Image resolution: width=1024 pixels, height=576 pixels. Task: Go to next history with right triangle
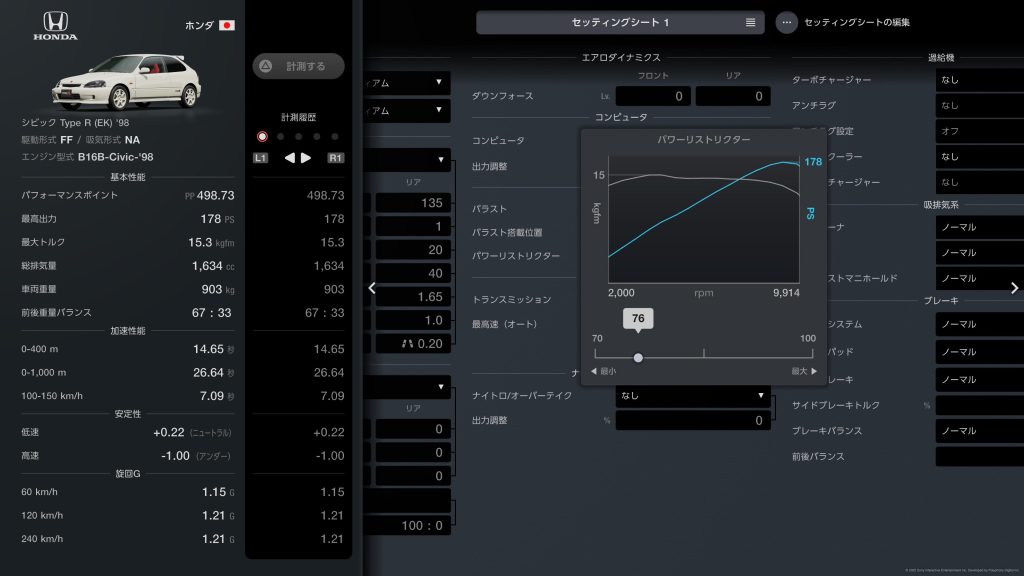(306, 157)
